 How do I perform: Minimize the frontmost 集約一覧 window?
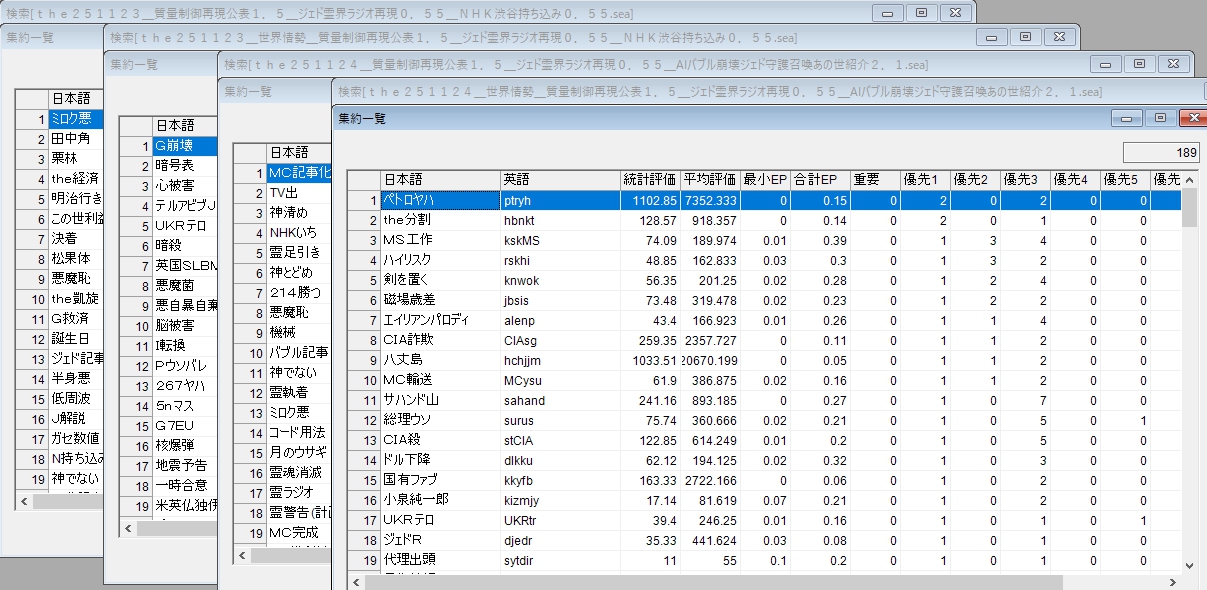click(x=1127, y=118)
